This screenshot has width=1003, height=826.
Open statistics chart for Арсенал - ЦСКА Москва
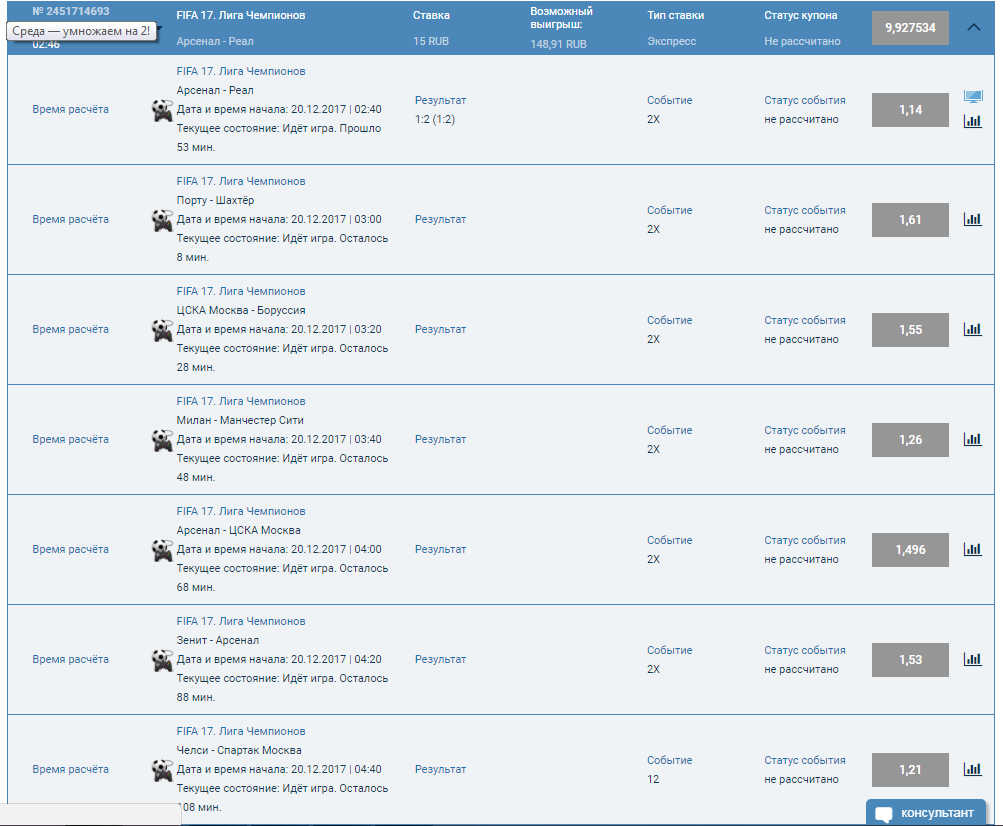tap(972, 549)
